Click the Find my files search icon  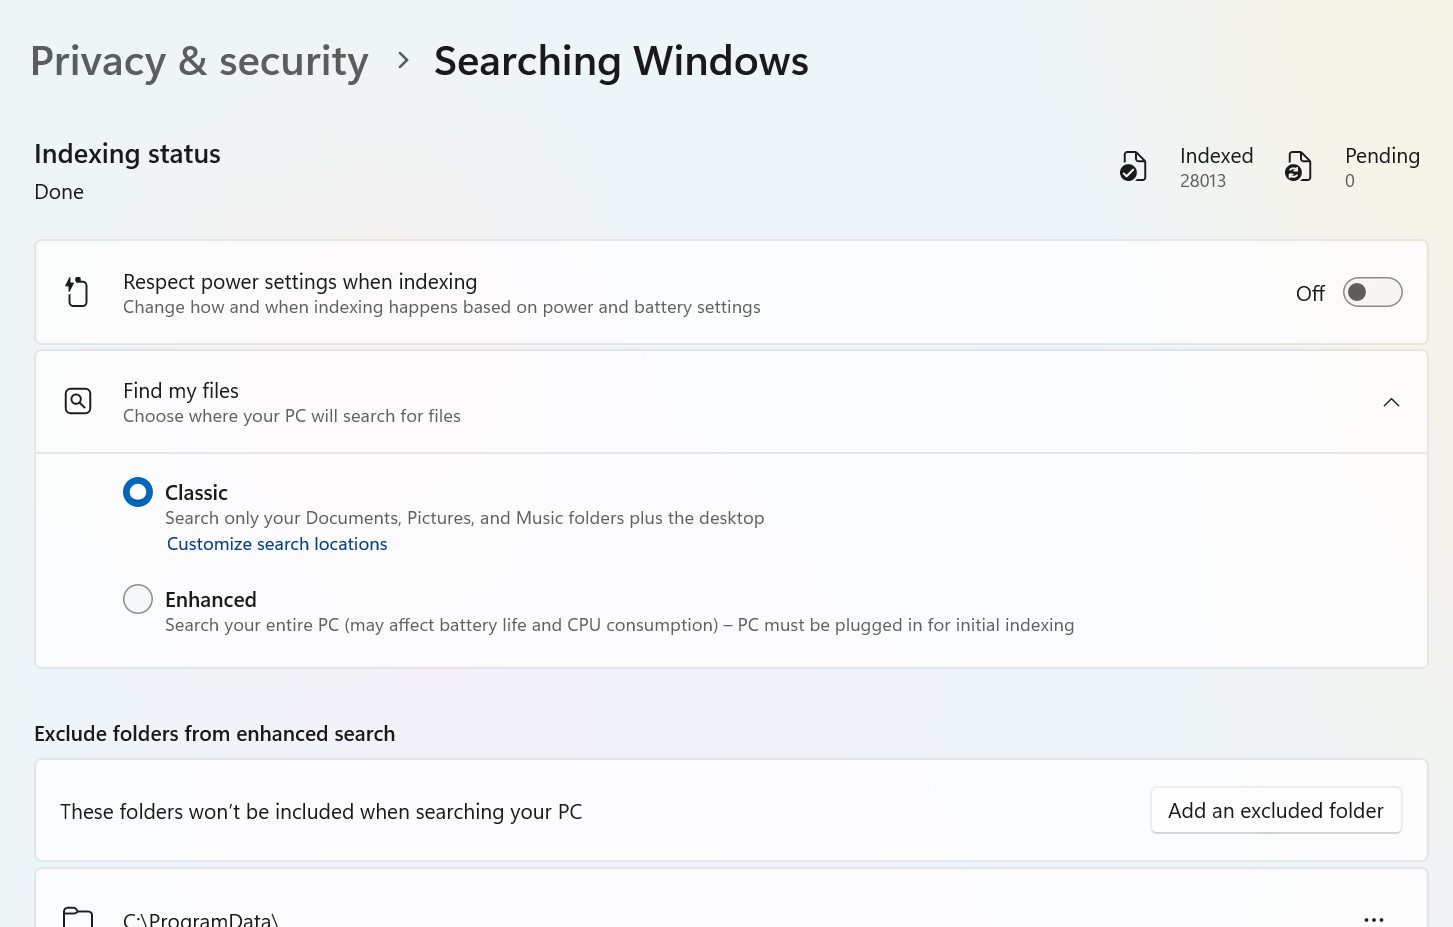[78, 401]
